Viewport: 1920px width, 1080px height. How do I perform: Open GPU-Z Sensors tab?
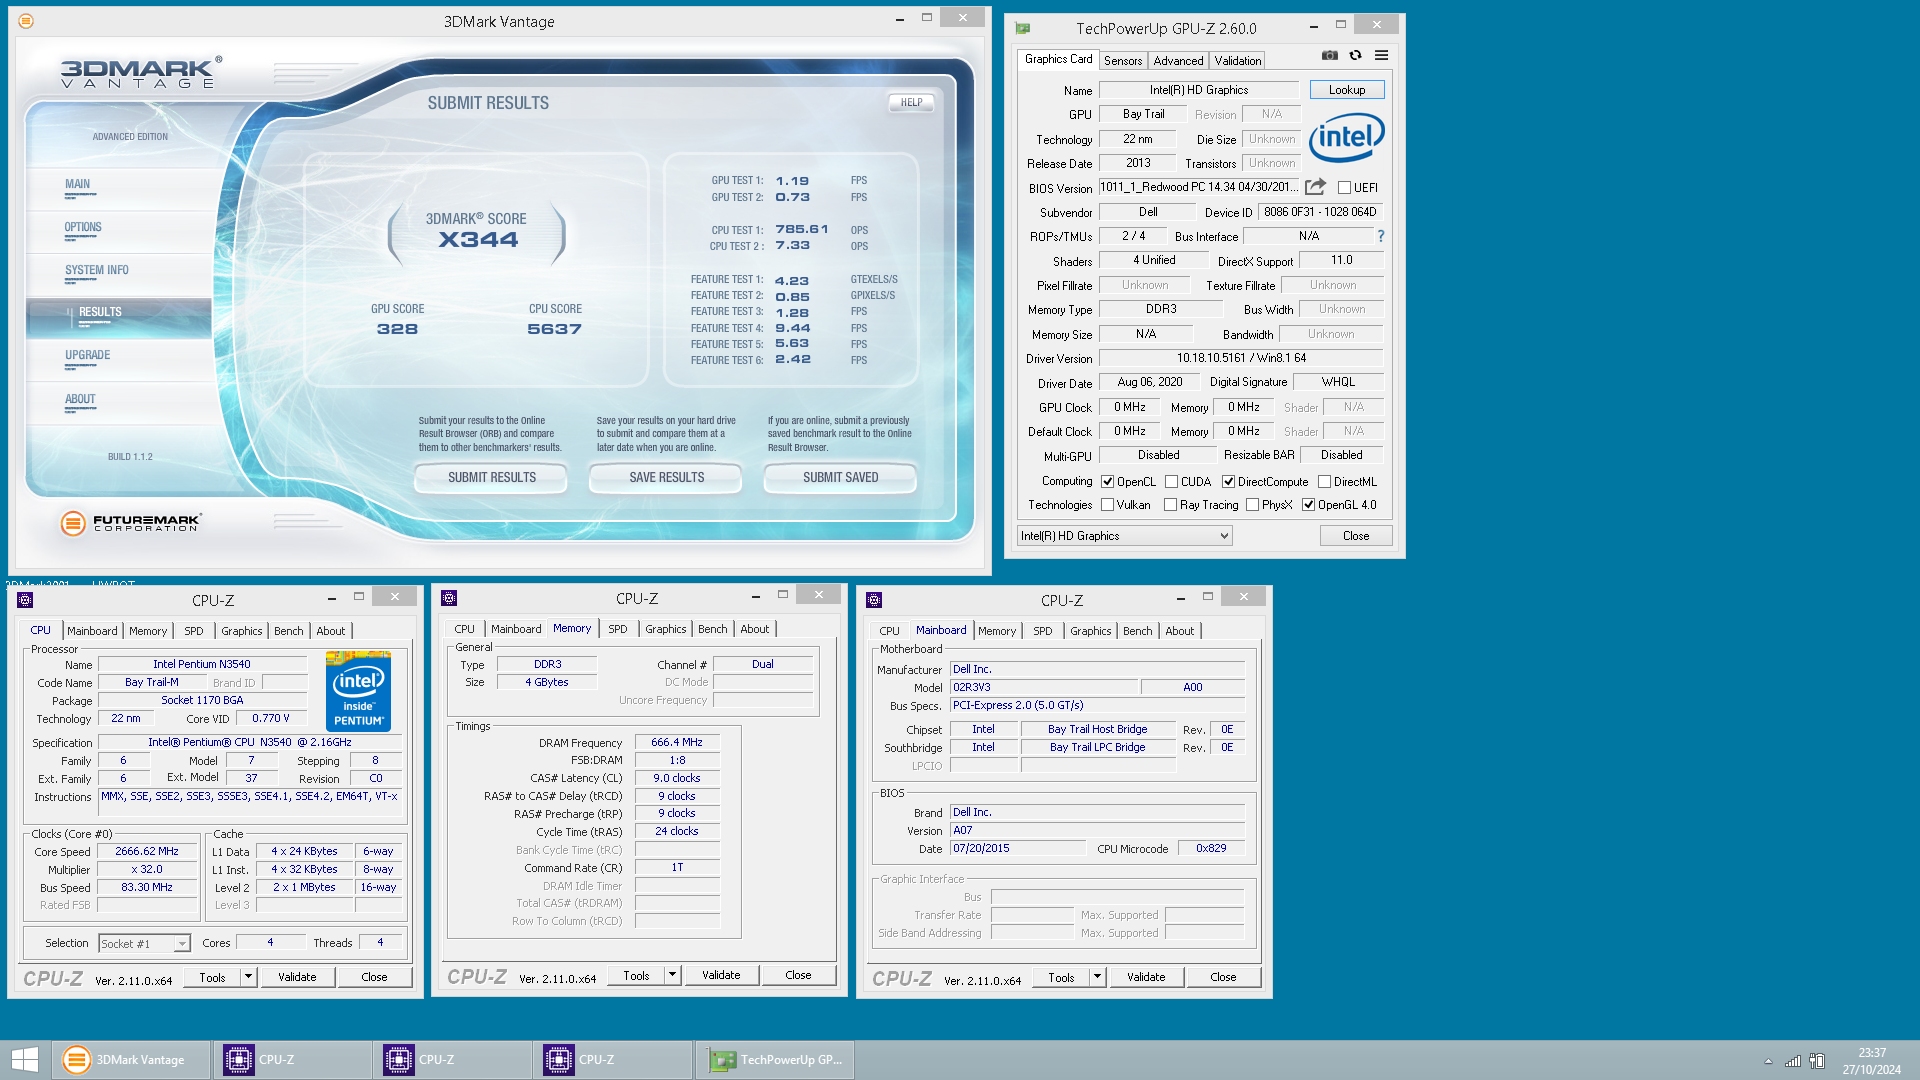pyautogui.click(x=1122, y=61)
